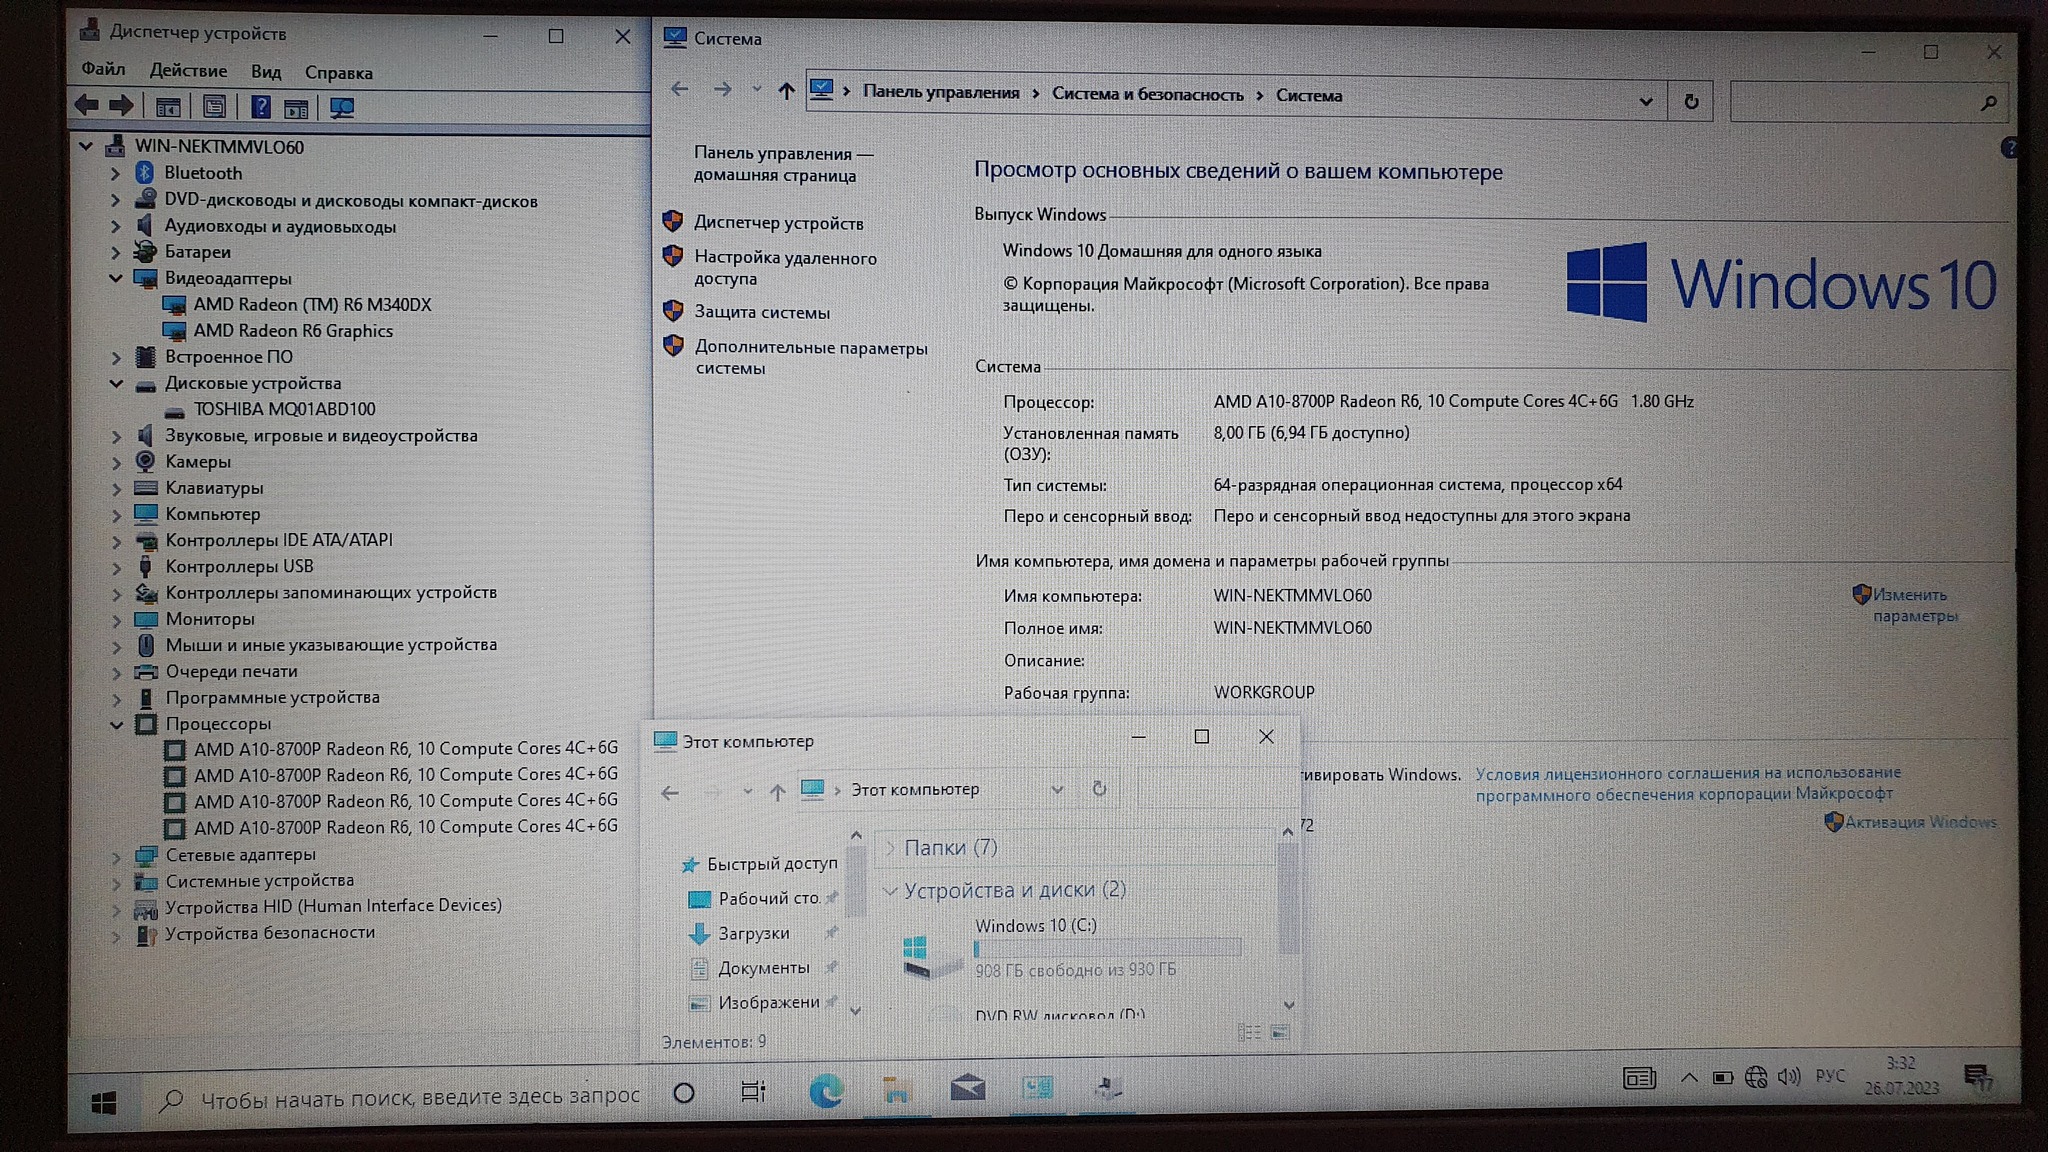Go up one level in the System window
Viewport: 2048px width, 1152px height.
pyautogui.click(x=786, y=92)
